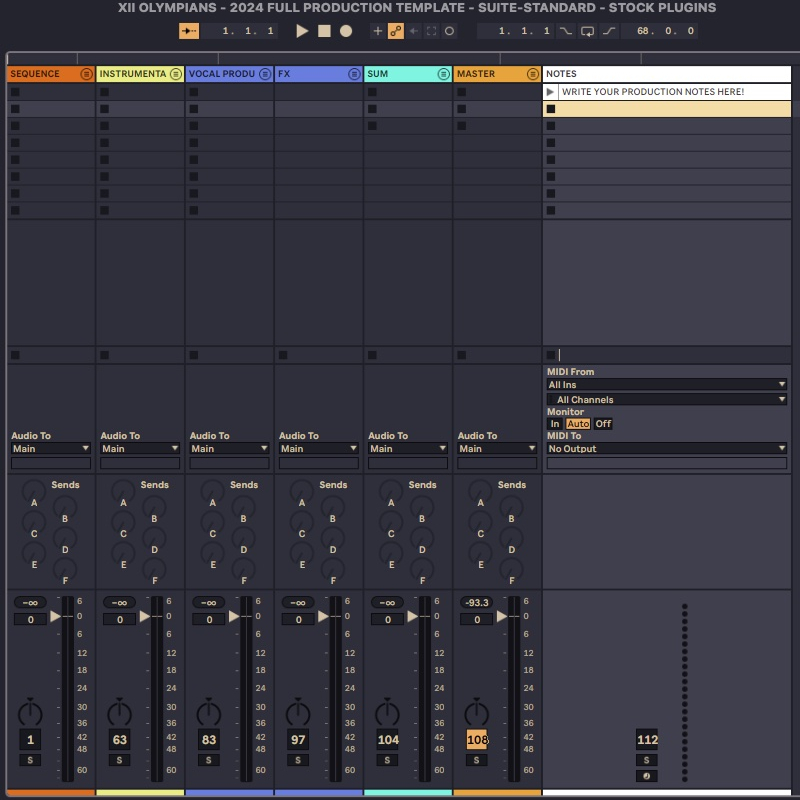Click the plus icon next to transport controls

point(377,31)
